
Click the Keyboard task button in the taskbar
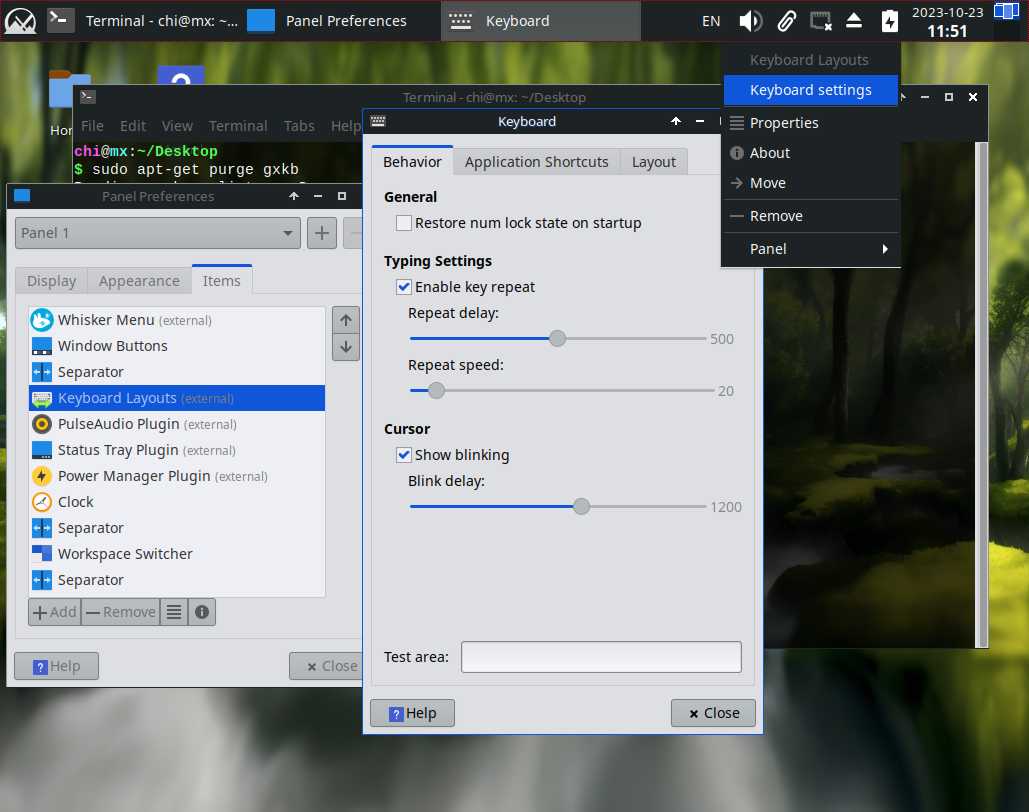pos(541,21)
